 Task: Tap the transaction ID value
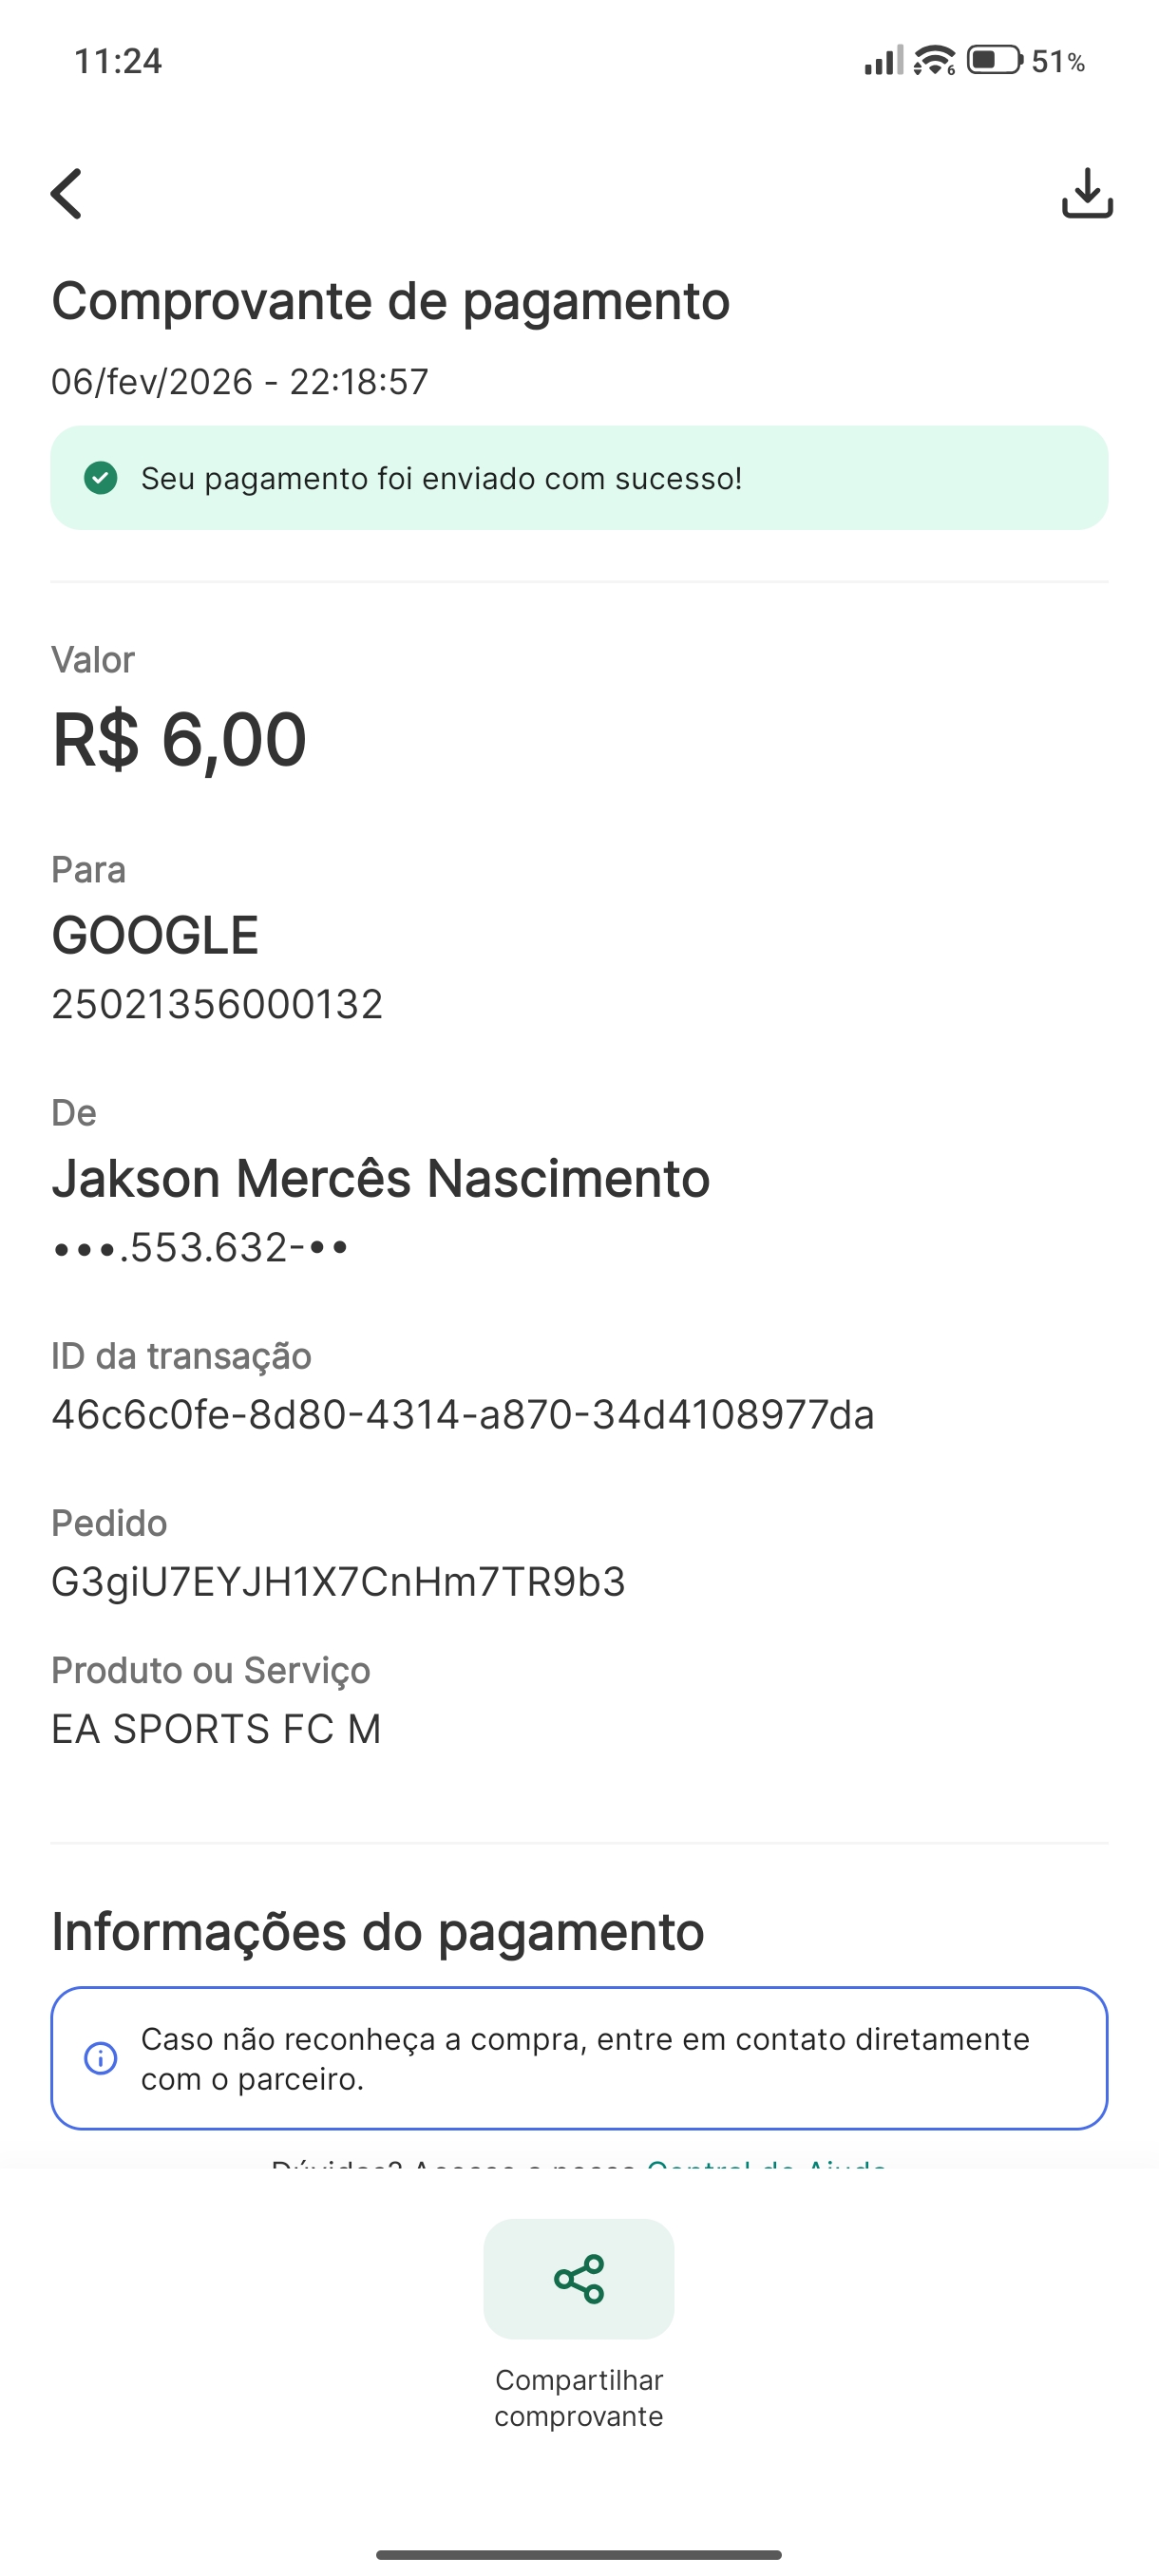[462, 1415]
